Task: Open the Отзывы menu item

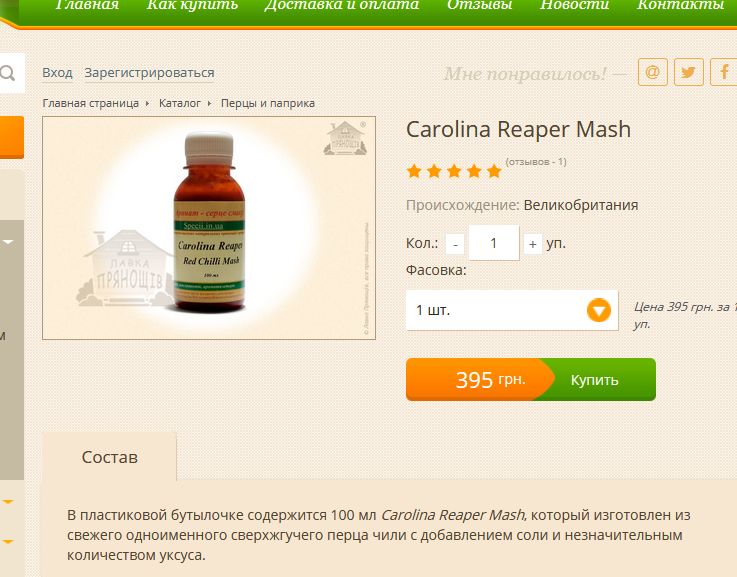Action: [479, 5]
